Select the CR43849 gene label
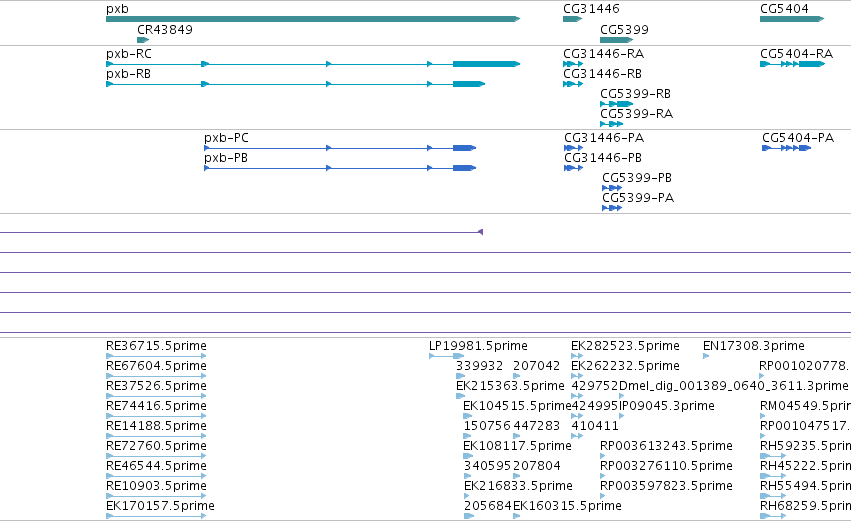This screenshot has height=521, width=851. click(164, 30)
